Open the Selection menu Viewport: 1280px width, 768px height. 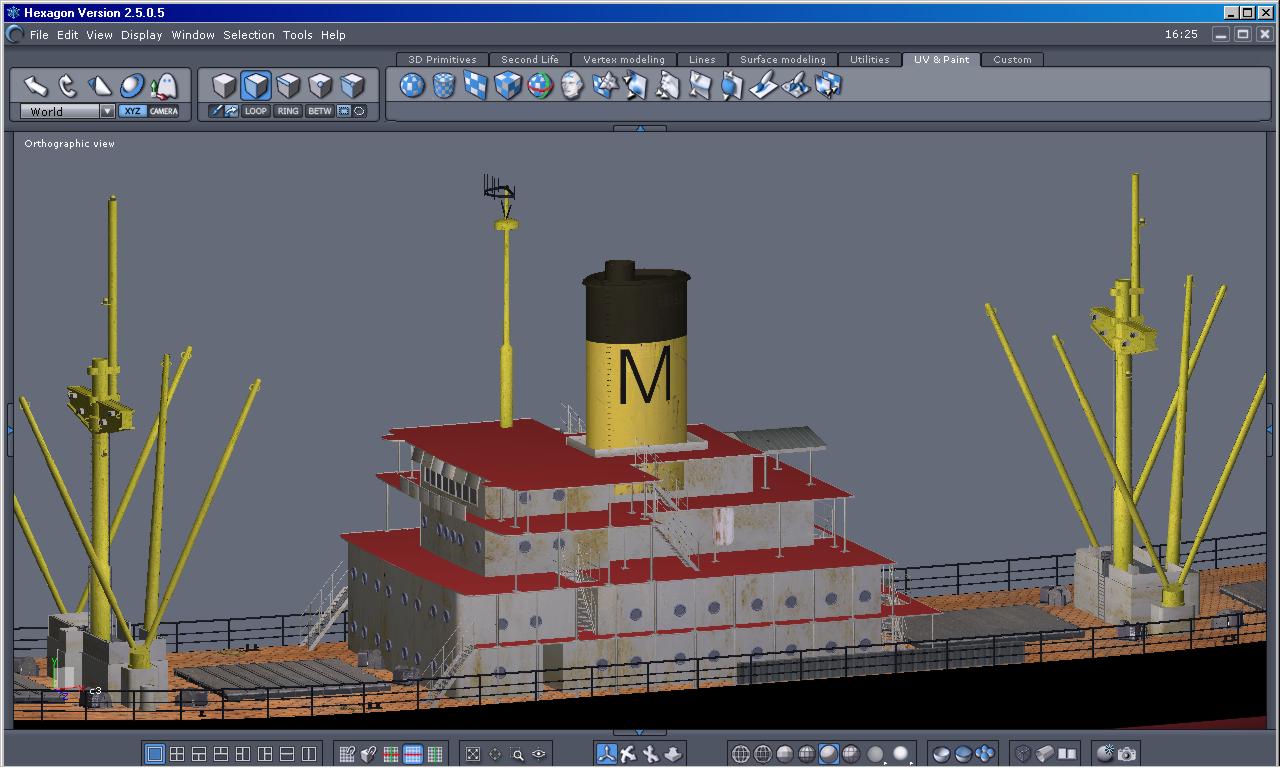pyautogui.click(x=248, y=35)
